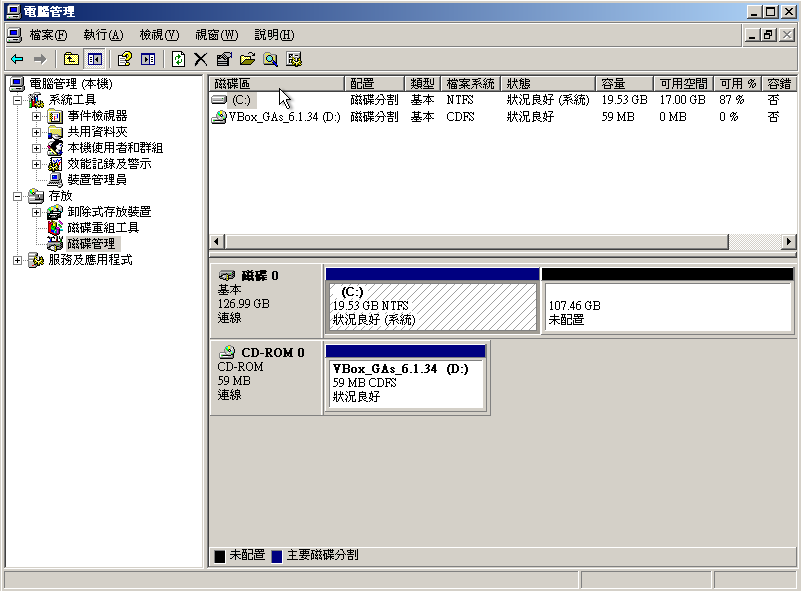Click the black 未配置 legend swatch
Viewport: 801px width, 591px height.
tap(220, 556)
